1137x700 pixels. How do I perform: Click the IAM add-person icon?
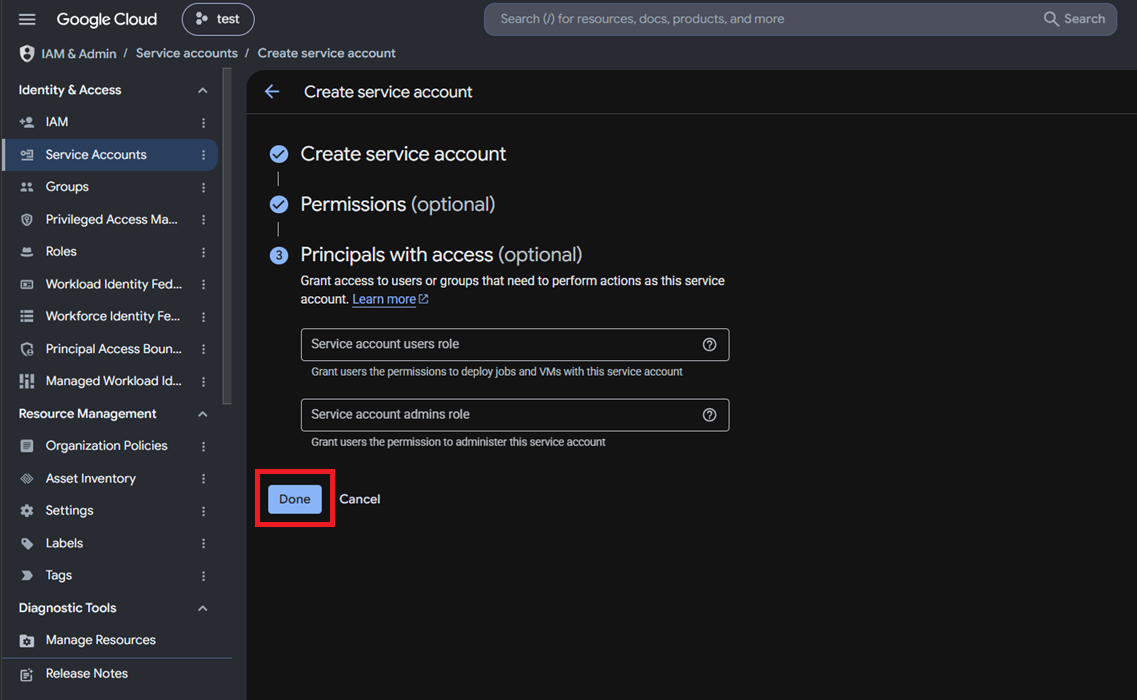[27, 122]
